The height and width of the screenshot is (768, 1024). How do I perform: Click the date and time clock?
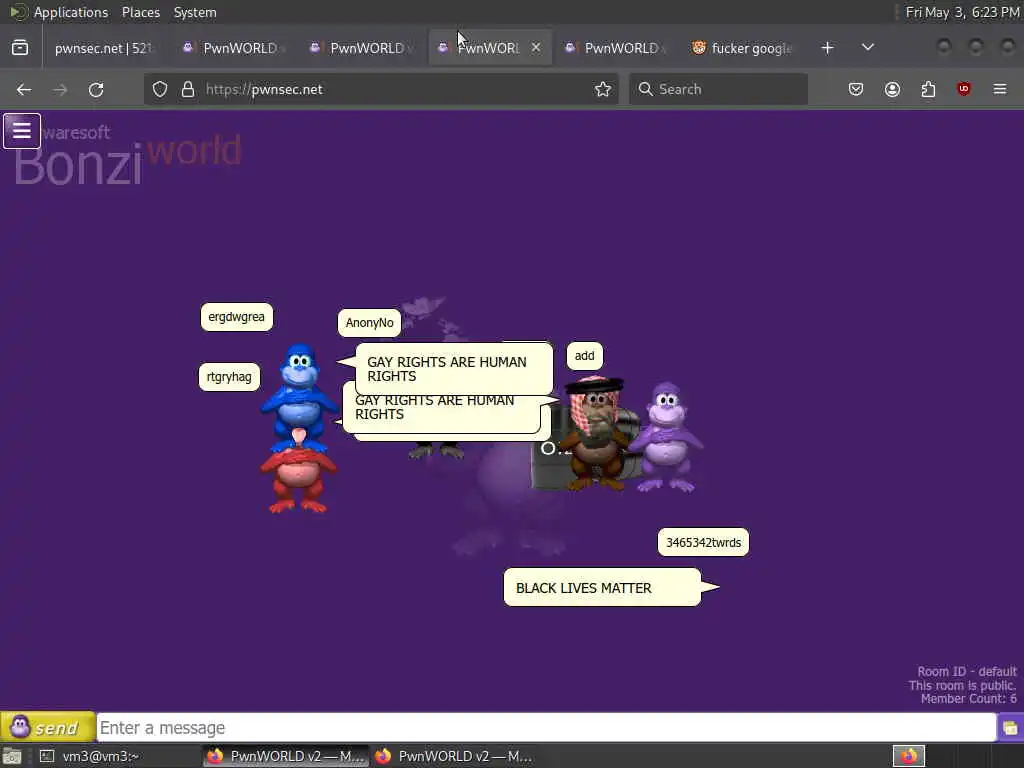963,12
